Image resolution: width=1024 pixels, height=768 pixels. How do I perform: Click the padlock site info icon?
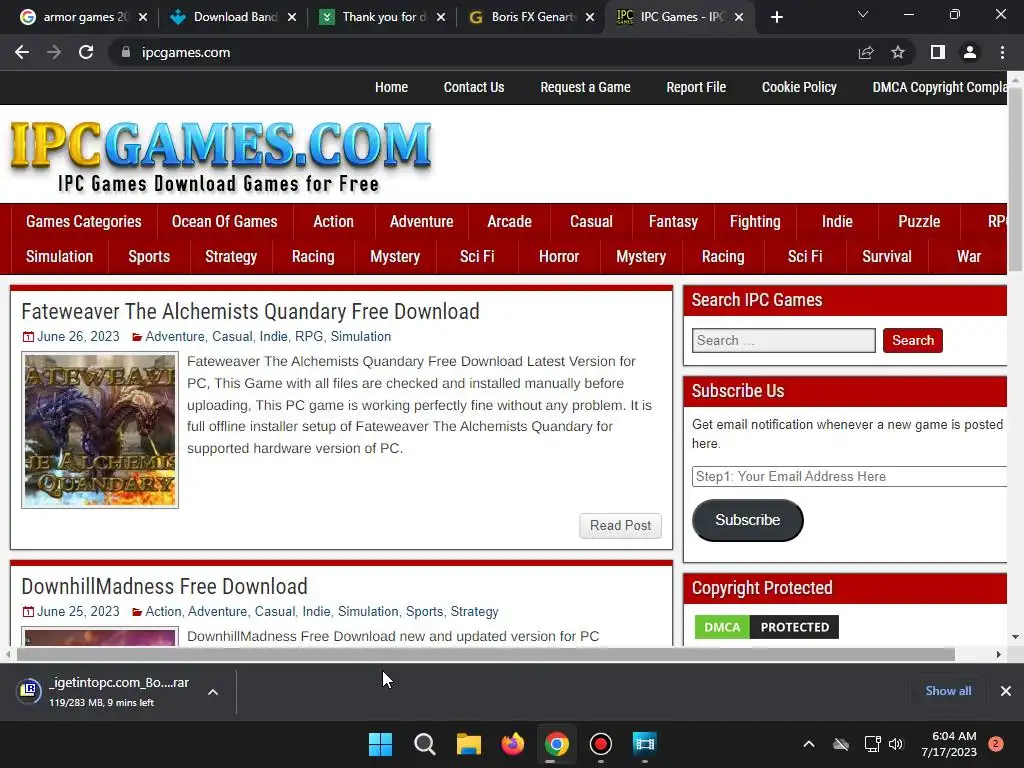[x=125, y=52]
